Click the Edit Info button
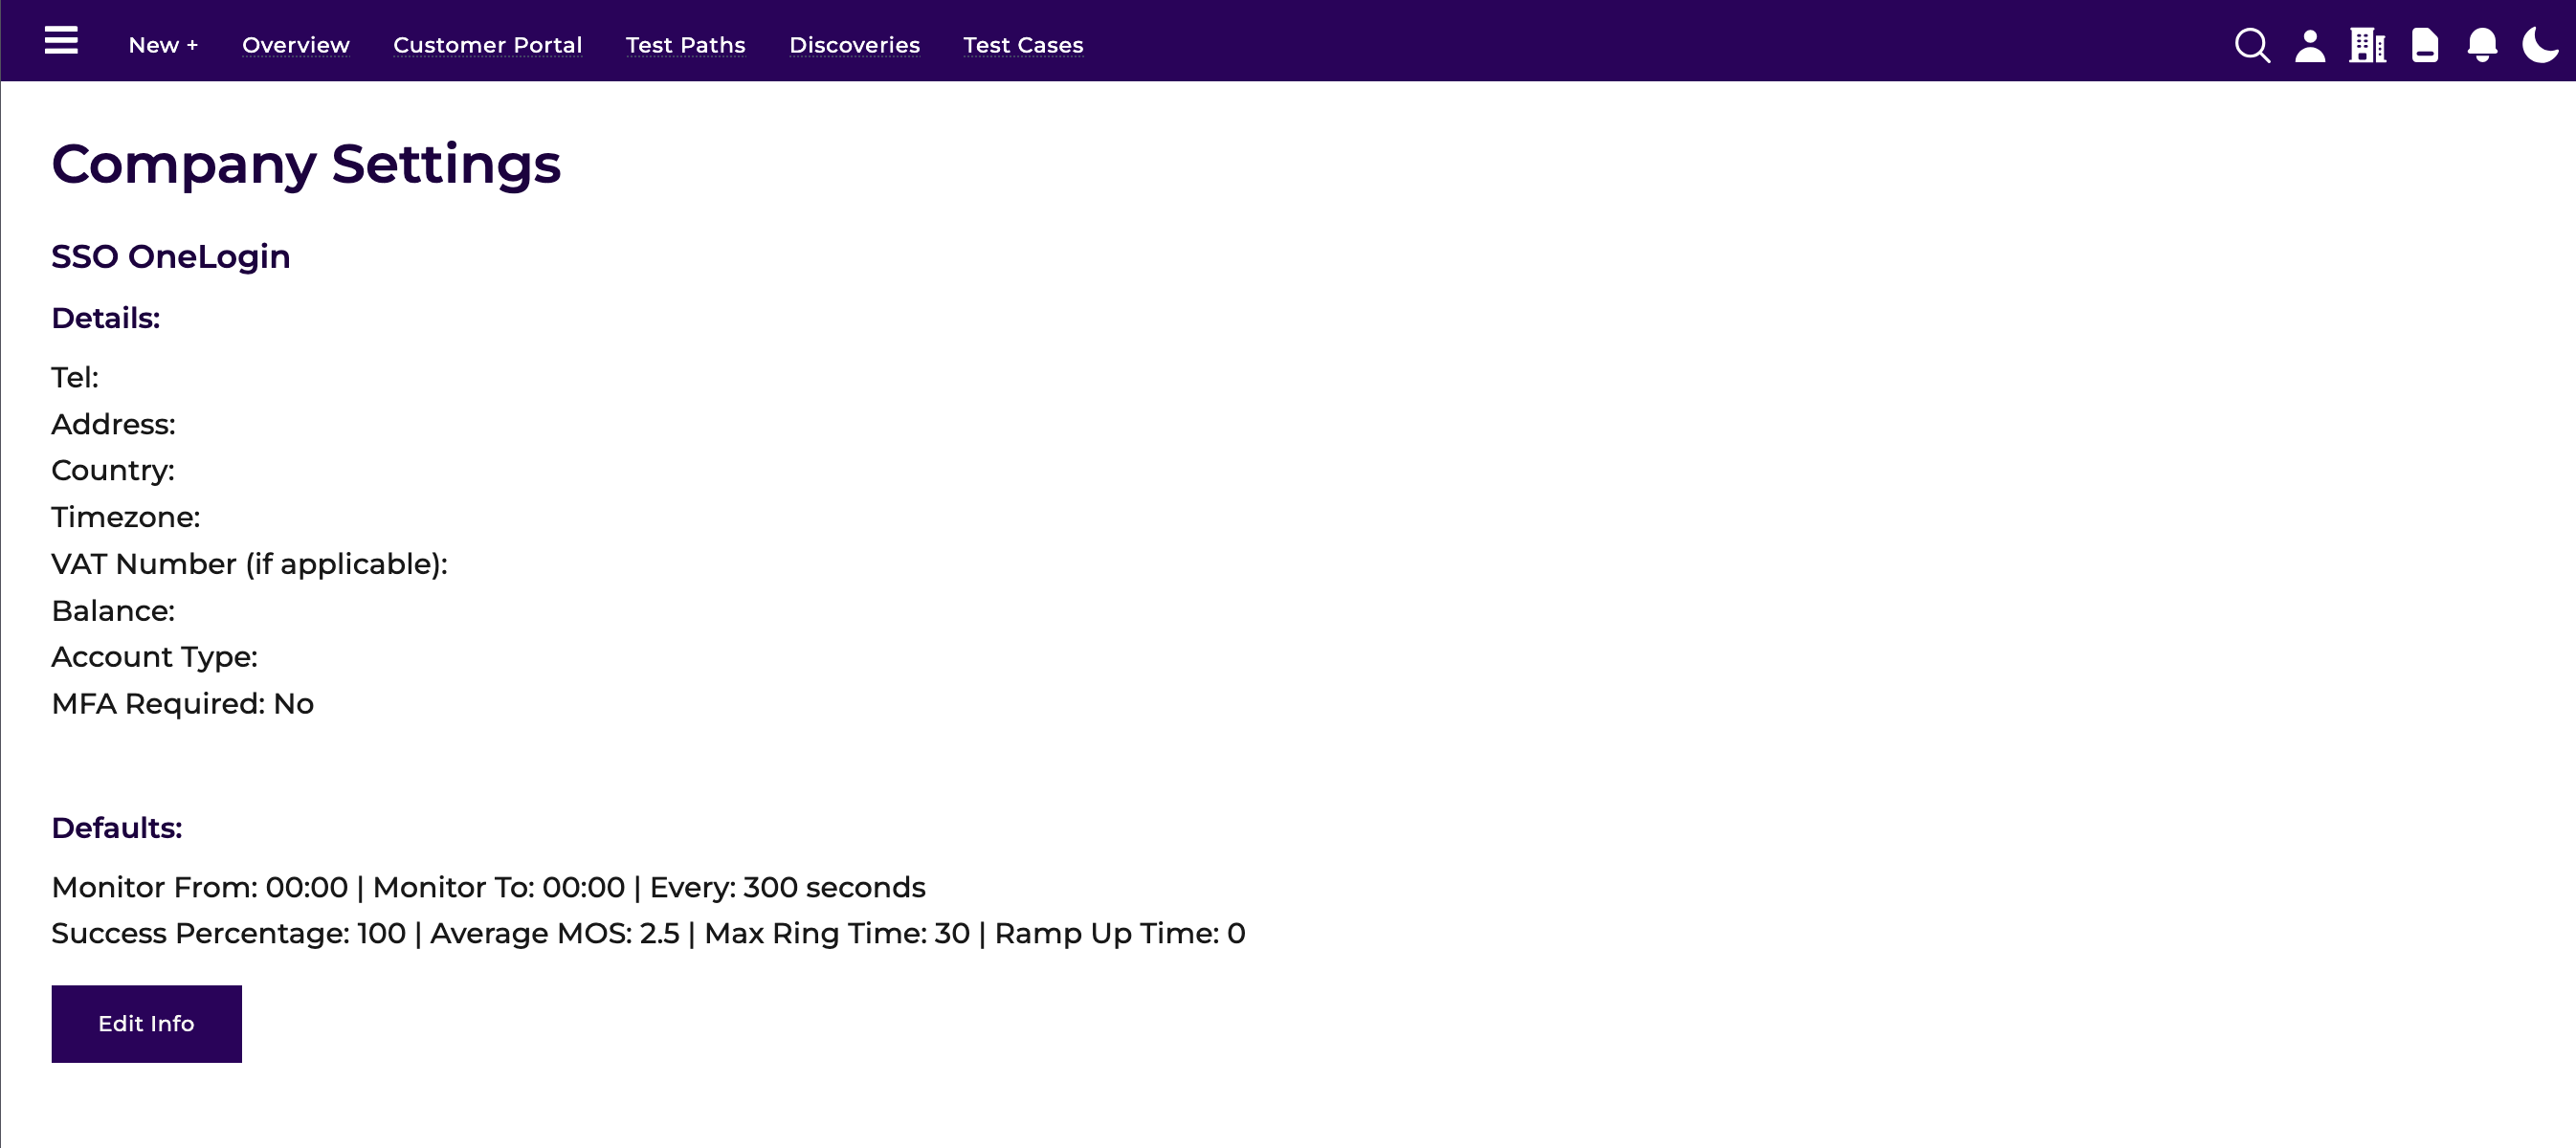Image resolution: width=2576 pixels, height=1148 pixels. [146, 1023]
